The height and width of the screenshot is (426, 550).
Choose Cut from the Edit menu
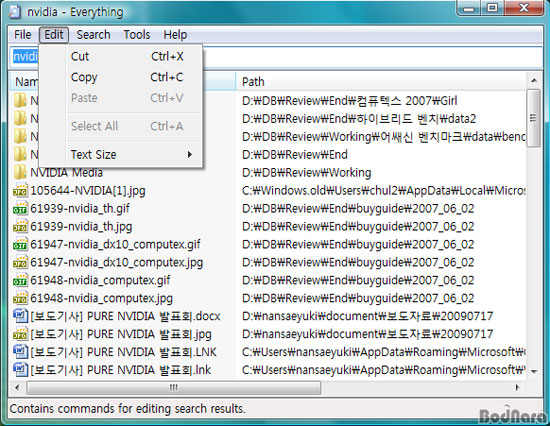click(x=121, y=56)
